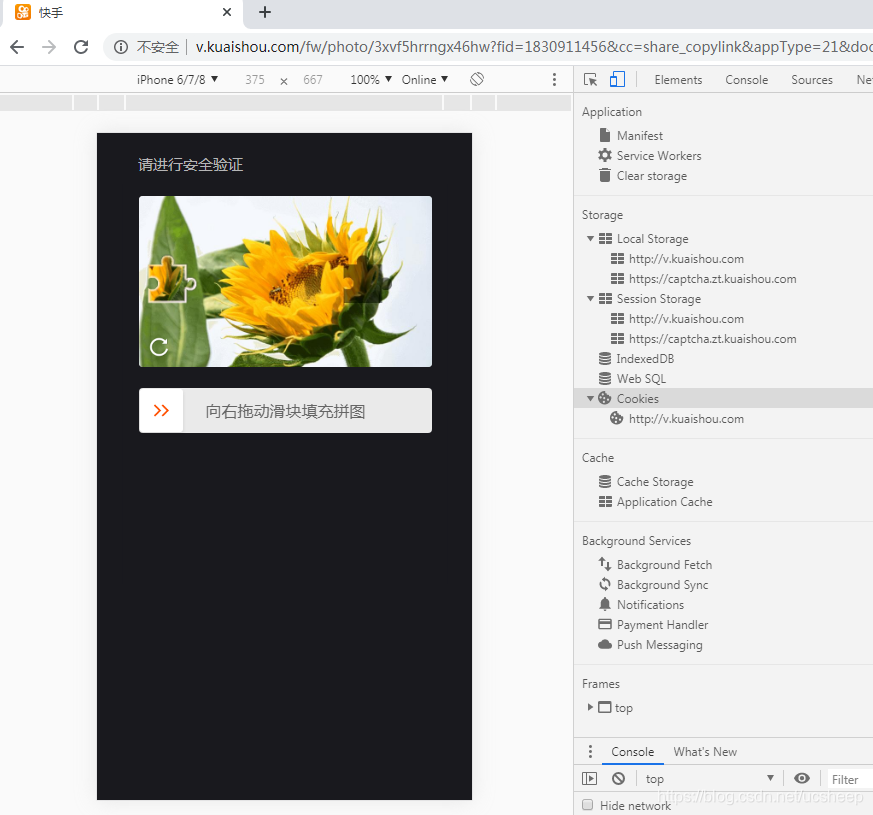Open Notifications service
The image size is (873, 815).
pyautogui.click(x=650, y=605)
